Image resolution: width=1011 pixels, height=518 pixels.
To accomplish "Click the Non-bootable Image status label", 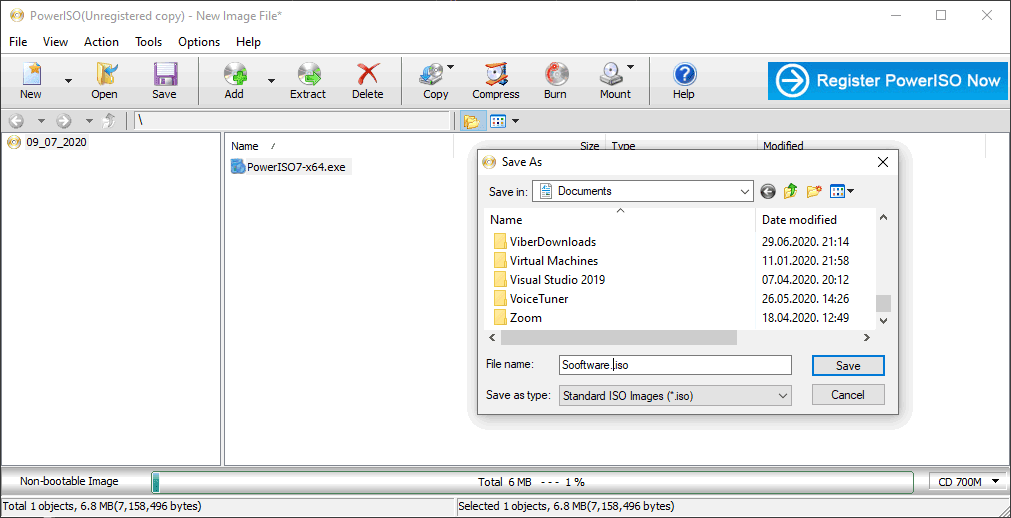I will click(70, 481).
